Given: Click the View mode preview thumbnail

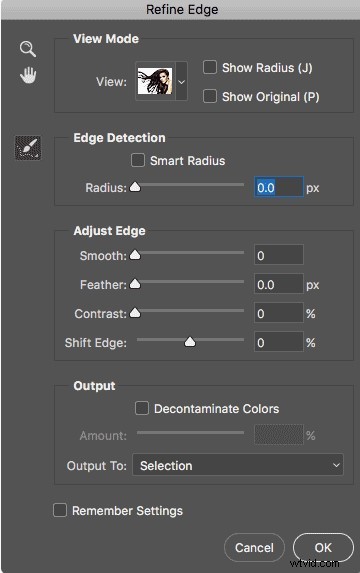Looking at the screenshot, I should coord(155,81).
